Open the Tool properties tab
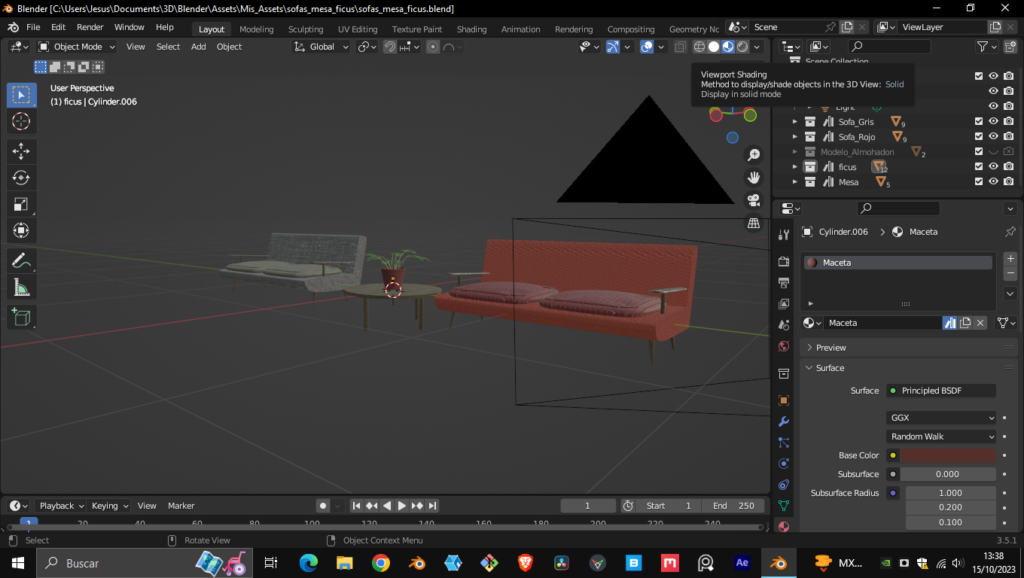The width and height of the screenshot is (1024, 578). click(784, 234)
